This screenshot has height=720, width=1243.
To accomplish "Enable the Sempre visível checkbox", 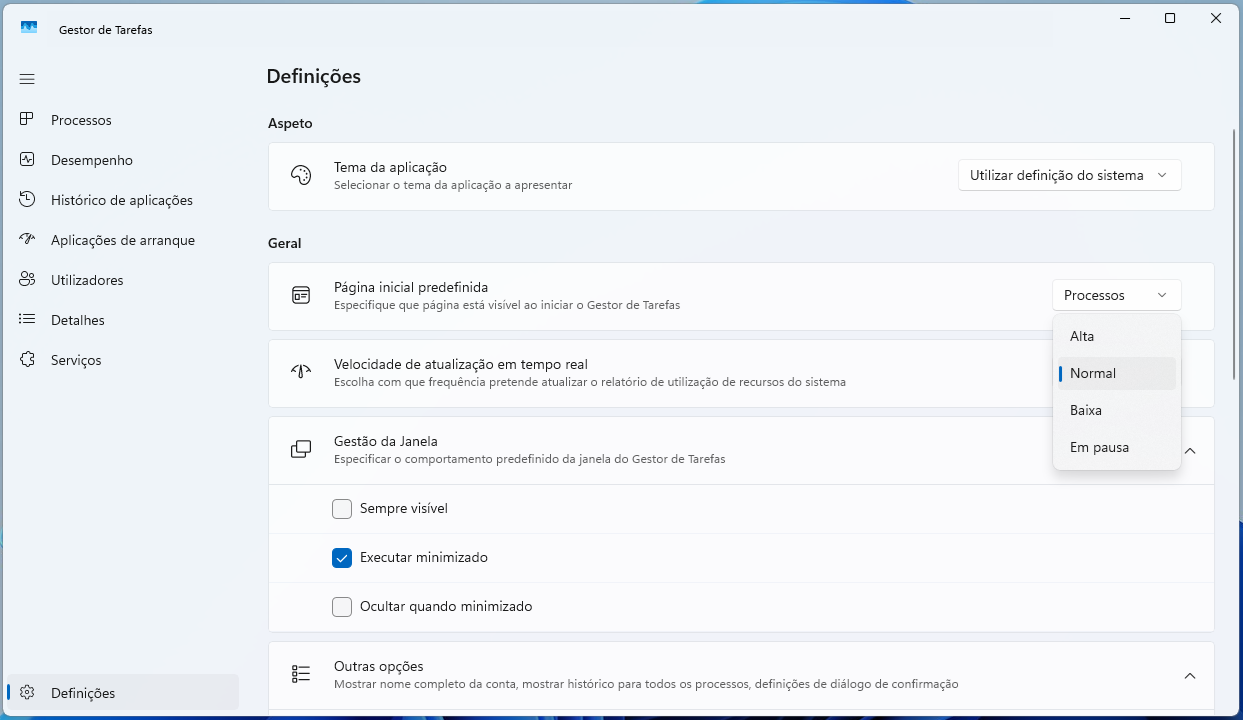I will click(342, 509).
